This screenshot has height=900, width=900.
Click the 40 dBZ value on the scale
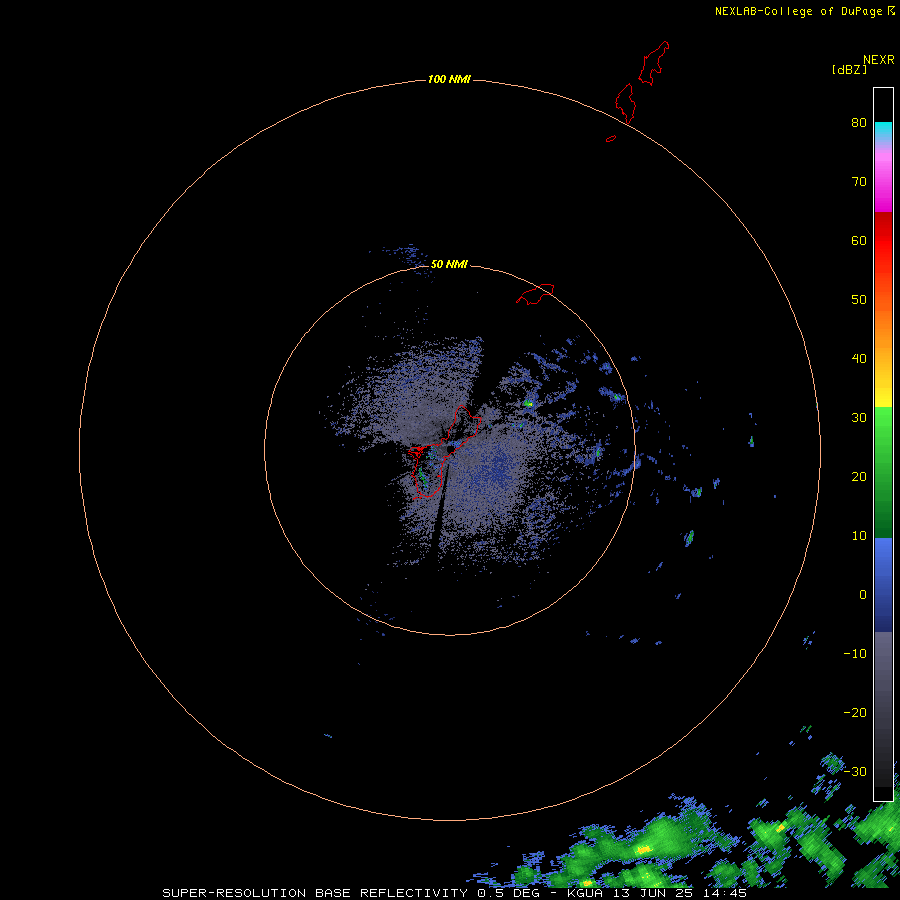click(859, 359)
